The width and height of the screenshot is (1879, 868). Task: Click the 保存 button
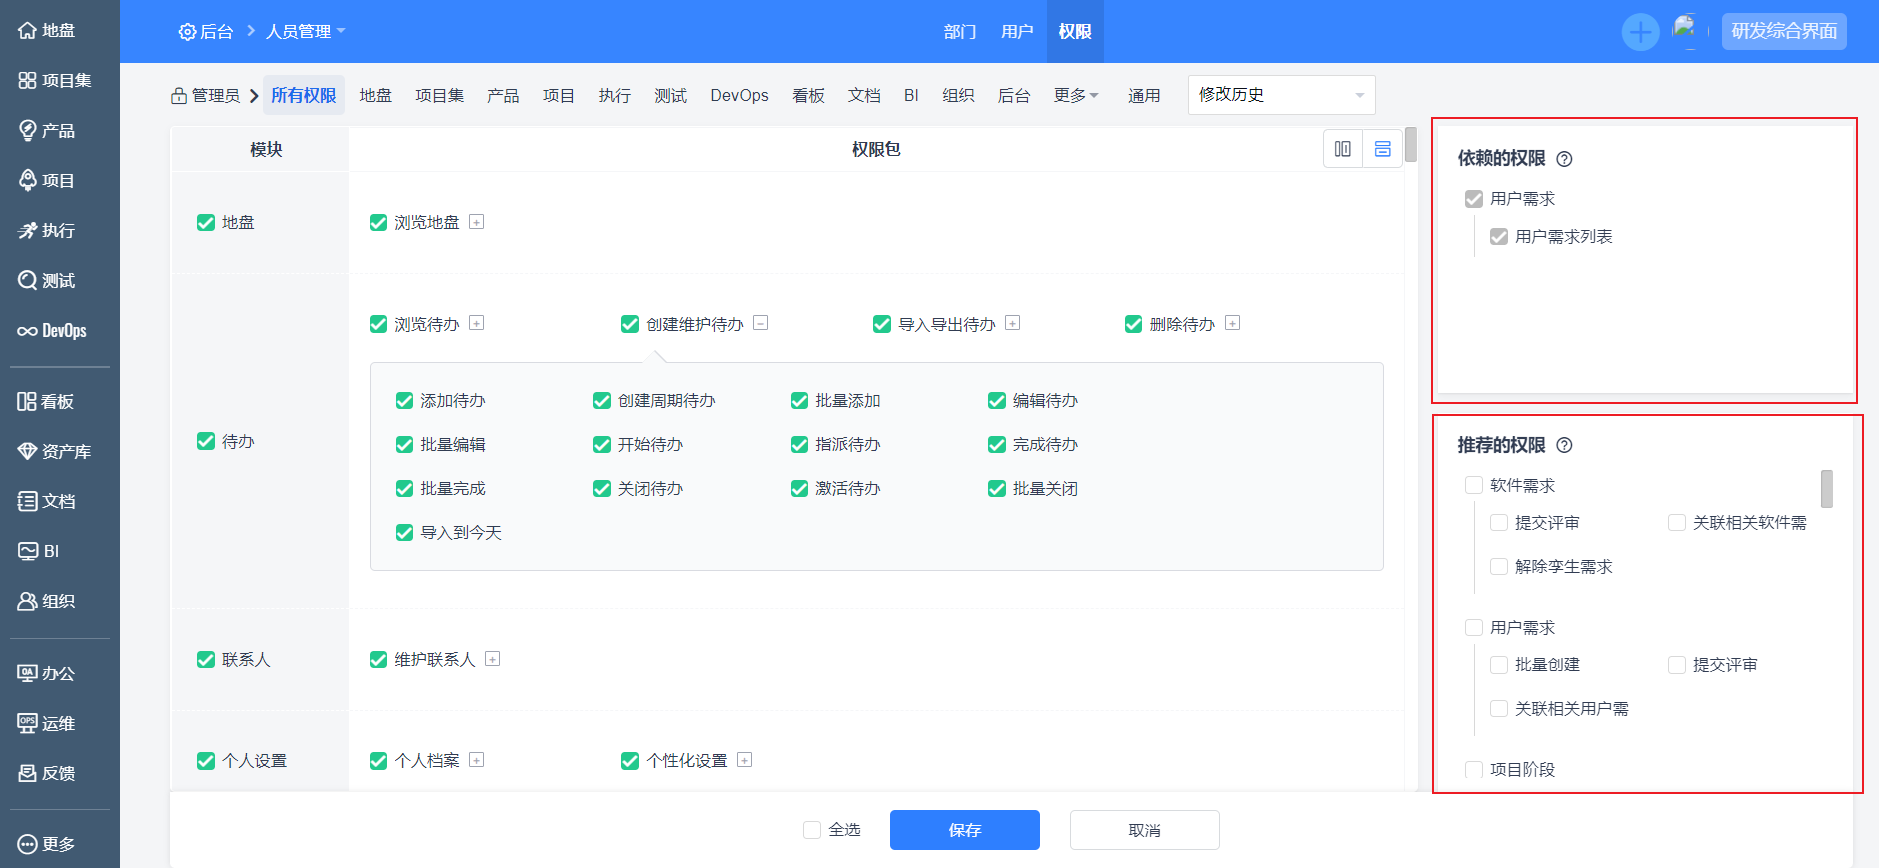(x=964, y=830)
